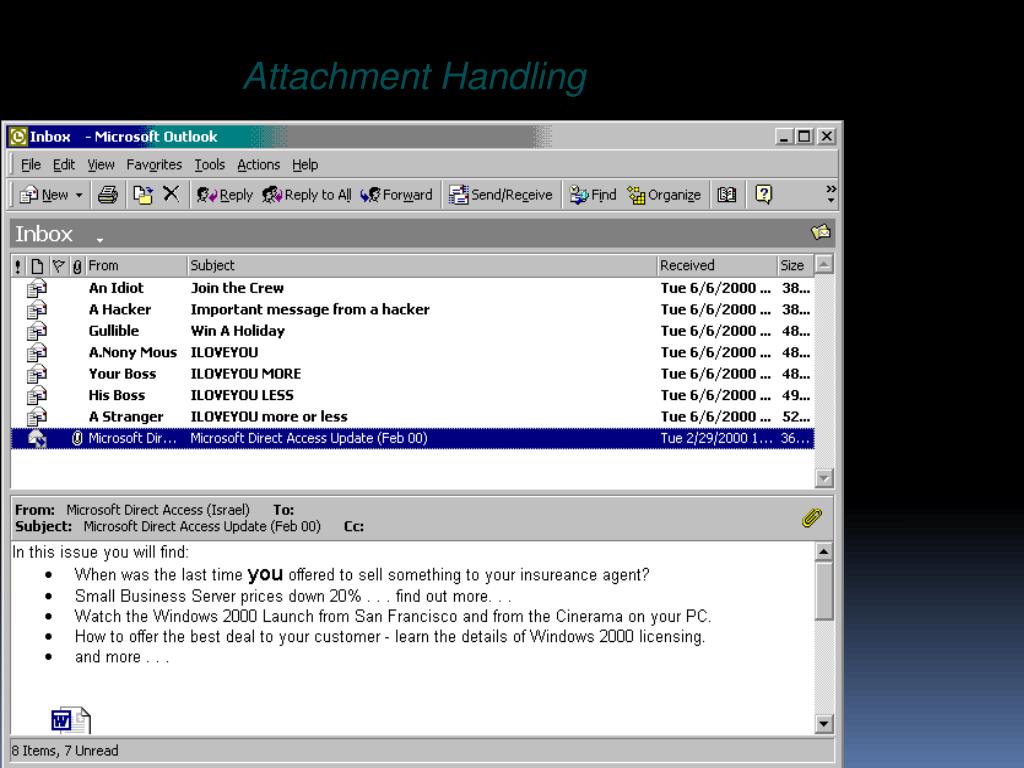Screen dimensions: 1024x768
Task: Select the 'ILOVEYOU' subject from A.Nony Mous
Action: point(224,353)
